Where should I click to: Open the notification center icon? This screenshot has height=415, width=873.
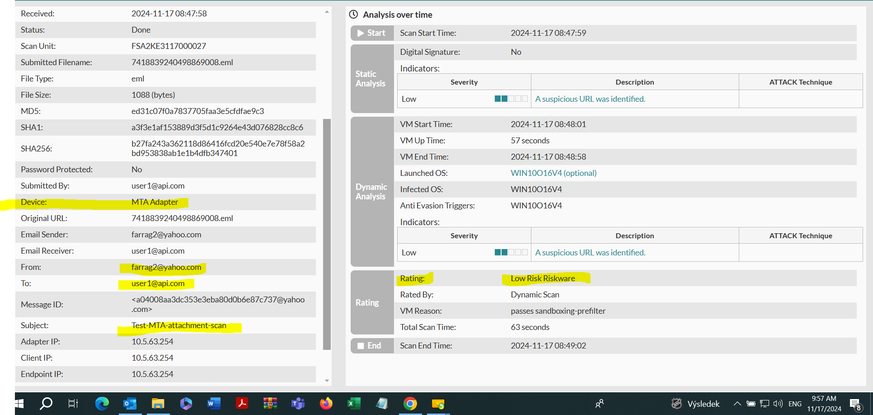856,403
